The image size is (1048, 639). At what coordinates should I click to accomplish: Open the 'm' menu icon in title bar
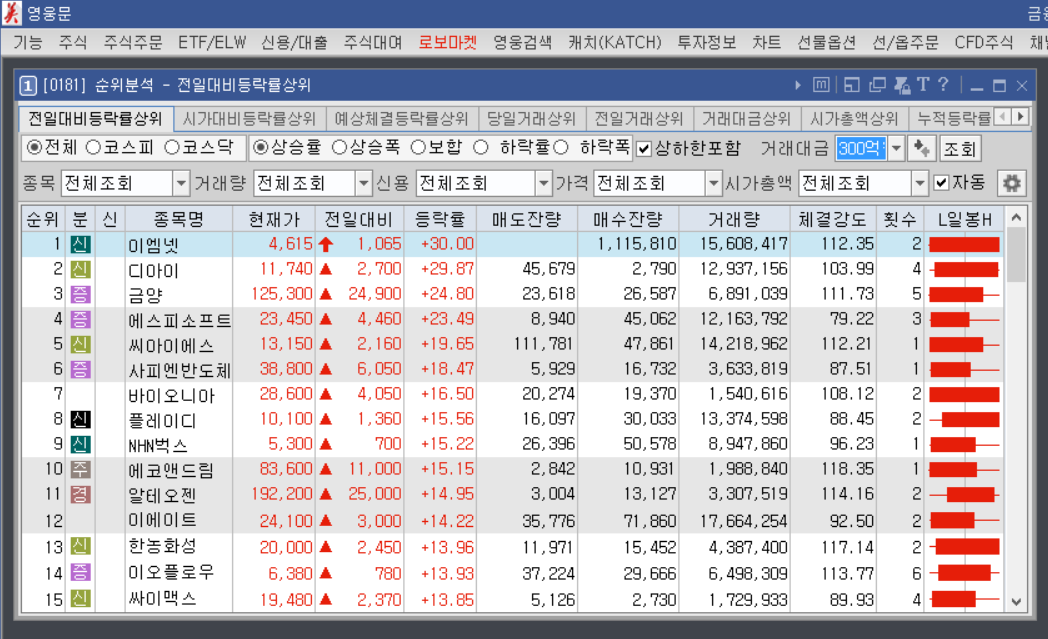pos(821,85)
